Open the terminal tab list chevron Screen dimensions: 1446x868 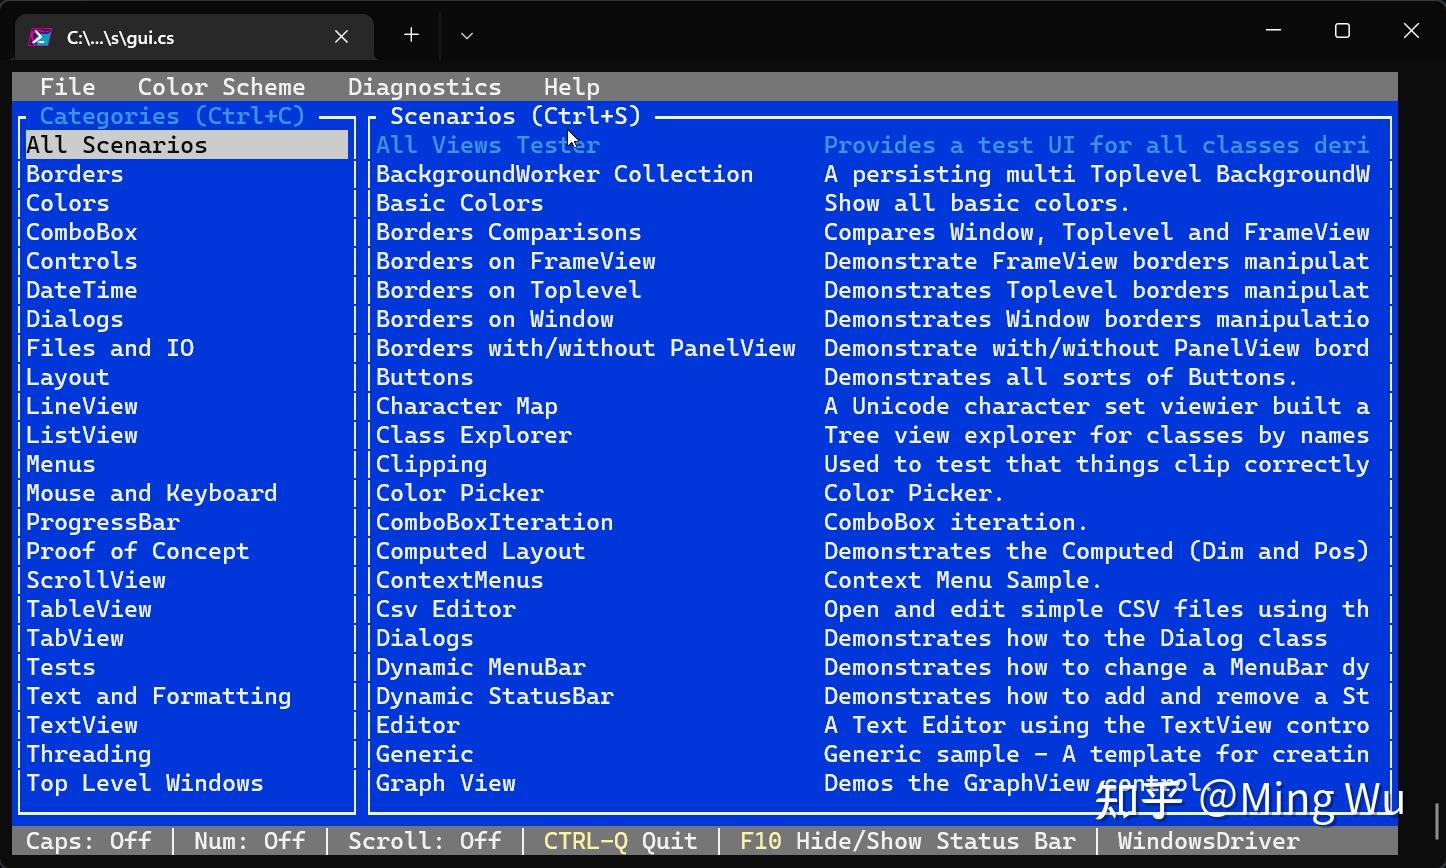[x=466, y=35]
